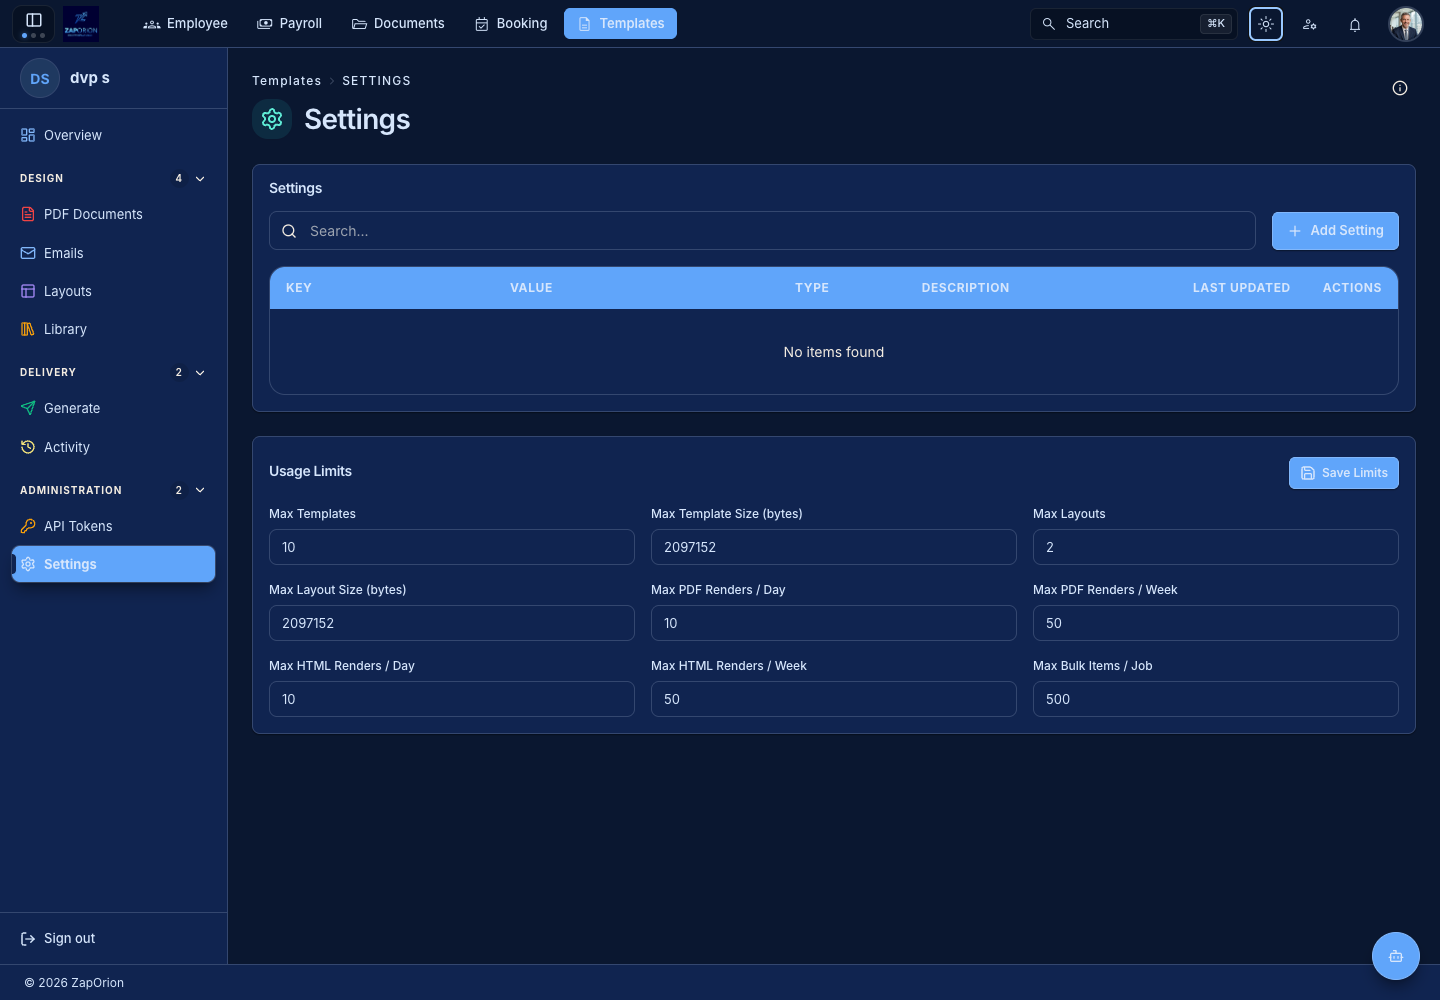Click Max Bulk Items / Job field

[1216, 699]
